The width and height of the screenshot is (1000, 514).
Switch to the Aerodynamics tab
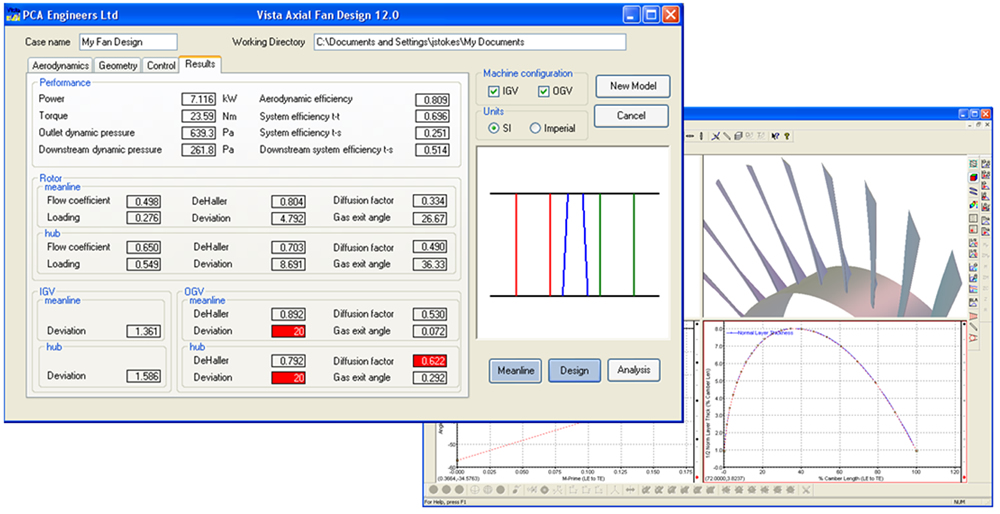tap(61, 66)
